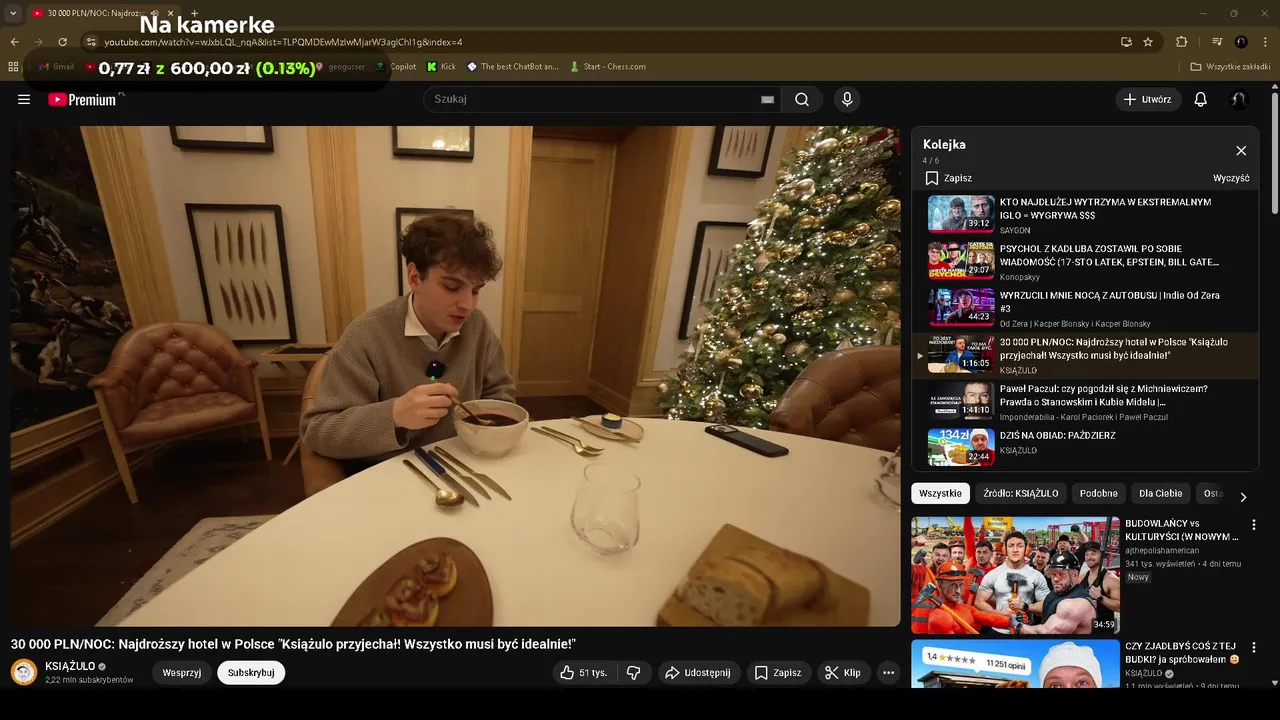Select queue item 30 000 PLN/NOC Najdroższy hotel
1280x720 pixels.
(x=1085, y=355)
